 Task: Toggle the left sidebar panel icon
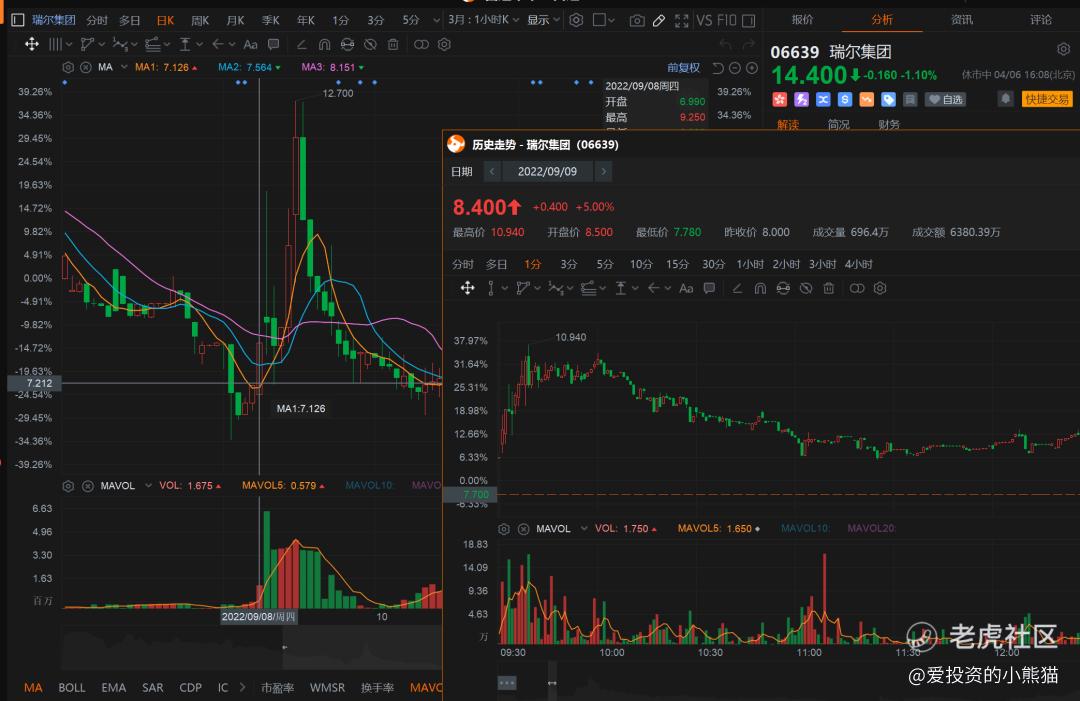[x=18, y=20]
